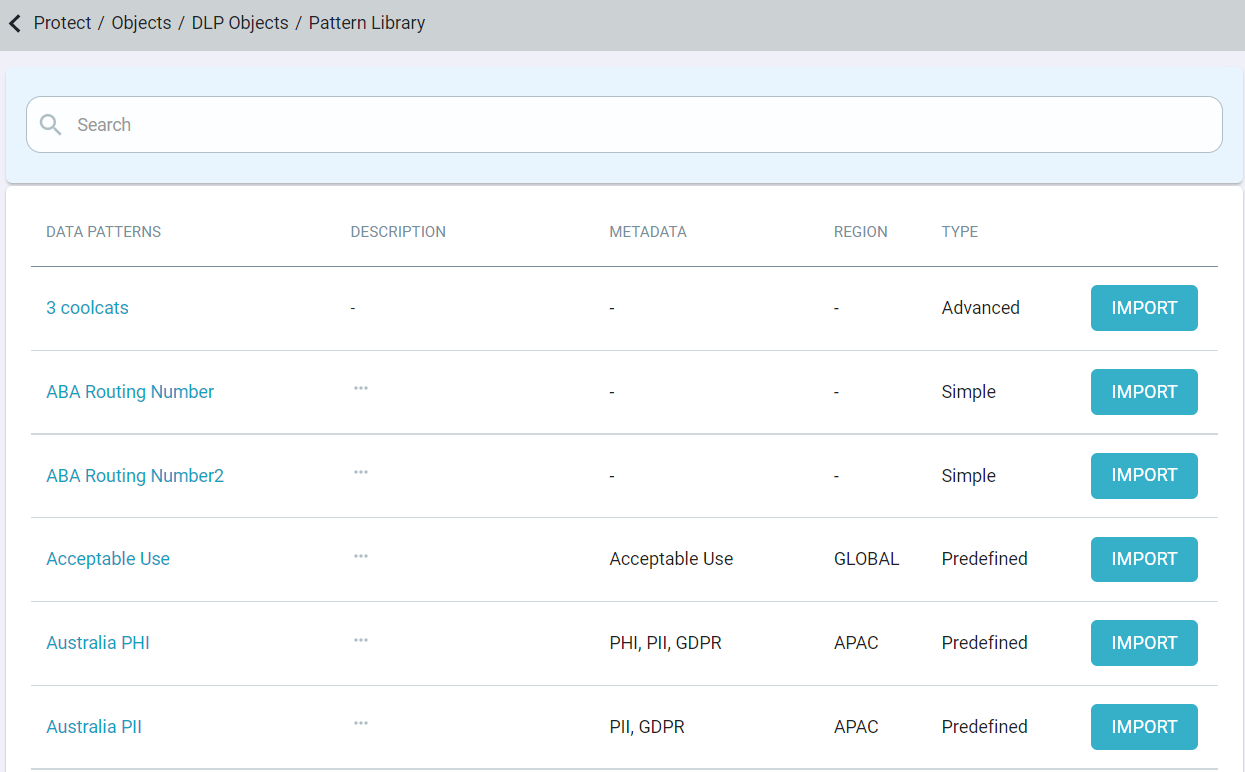The width and height of the screenshot is (1245, 772).
Task: Import the ABA Routing Number pattern
Action: [x=1144, y=392]
